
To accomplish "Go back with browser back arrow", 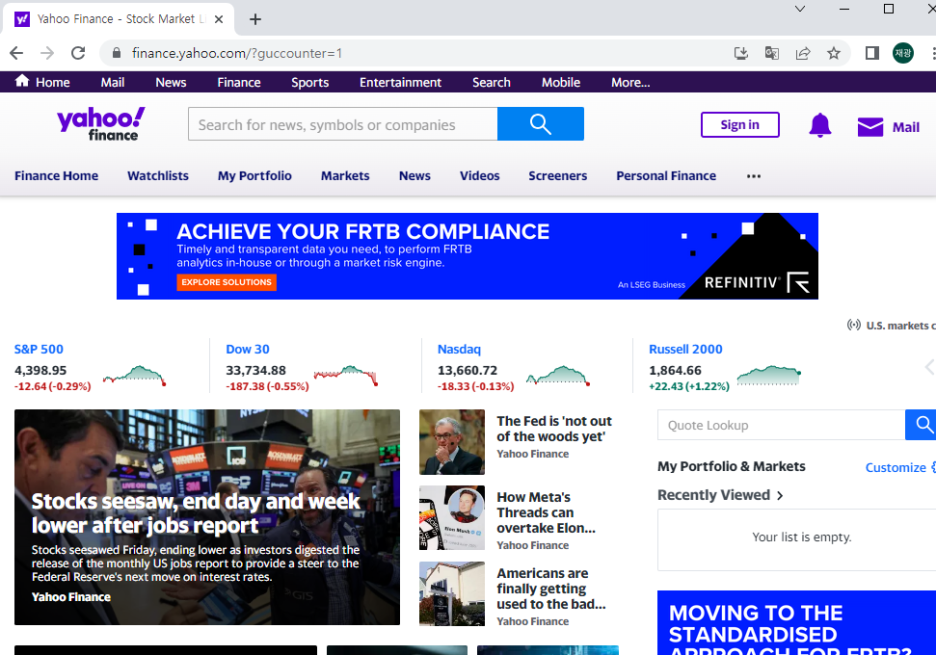I will [x=17, y=53].
